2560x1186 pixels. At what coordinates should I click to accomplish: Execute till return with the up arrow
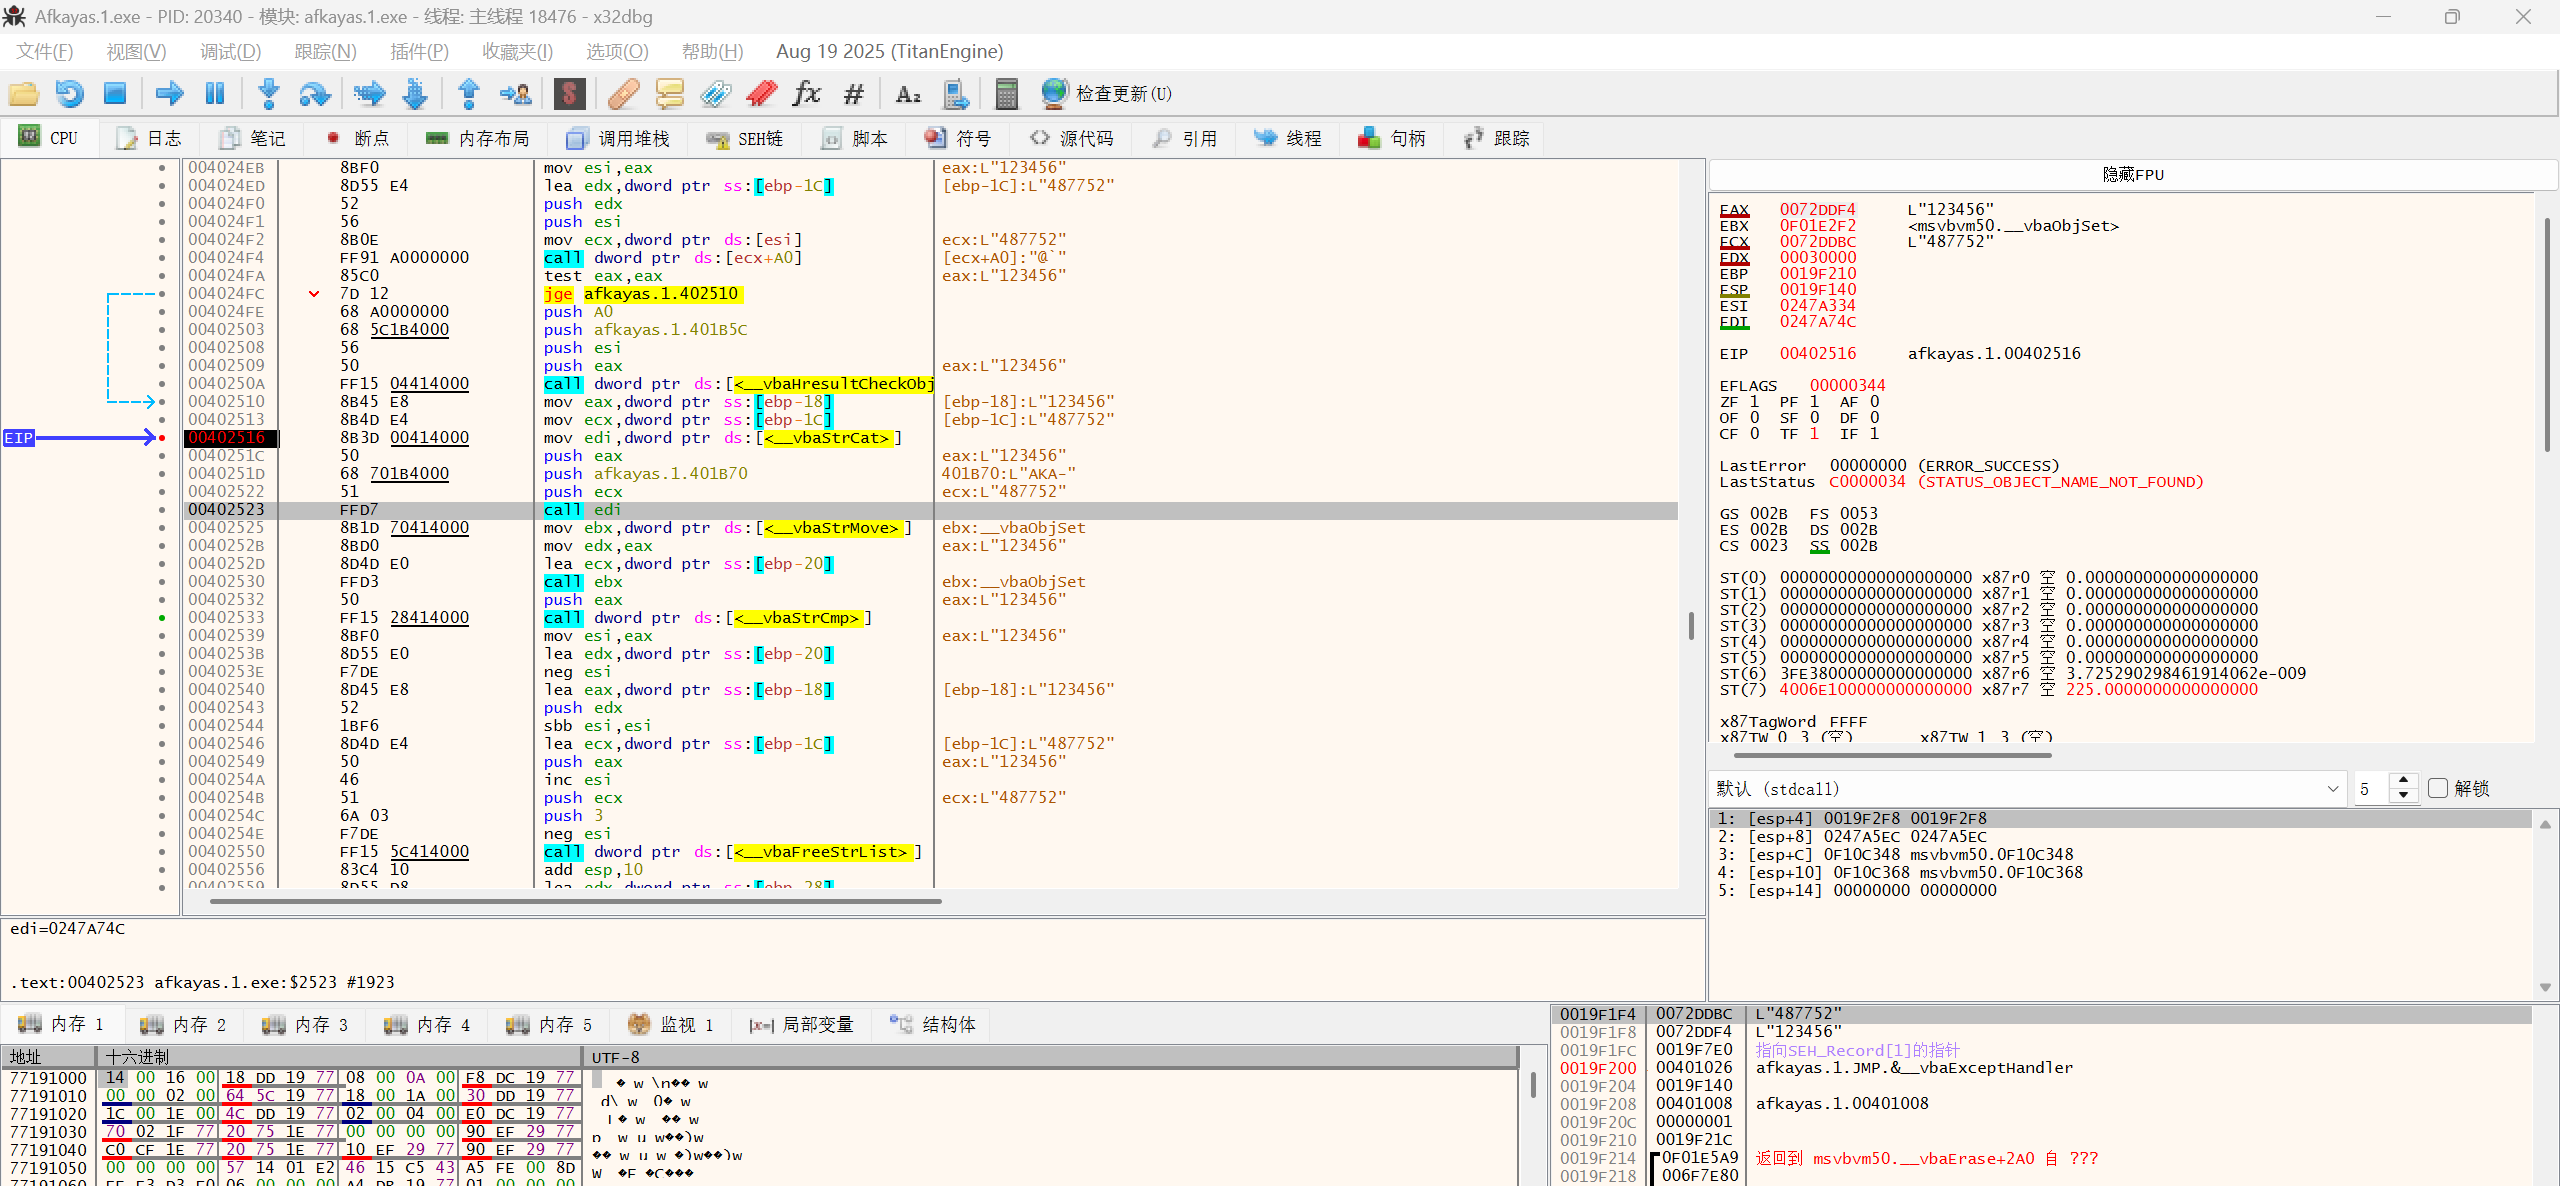pos(468,94)
